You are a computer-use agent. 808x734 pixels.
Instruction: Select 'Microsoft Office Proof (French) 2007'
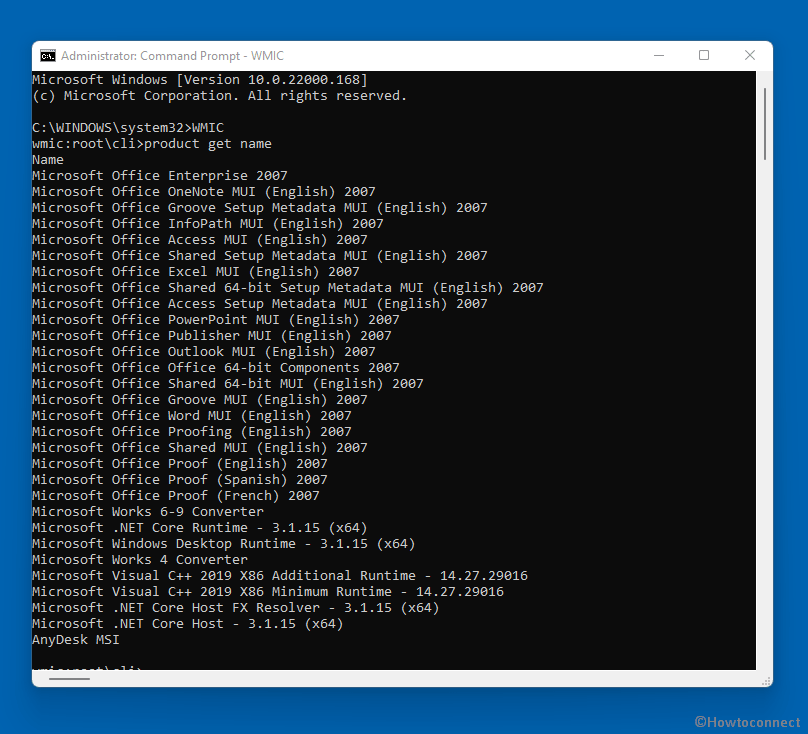coord(176,495)
